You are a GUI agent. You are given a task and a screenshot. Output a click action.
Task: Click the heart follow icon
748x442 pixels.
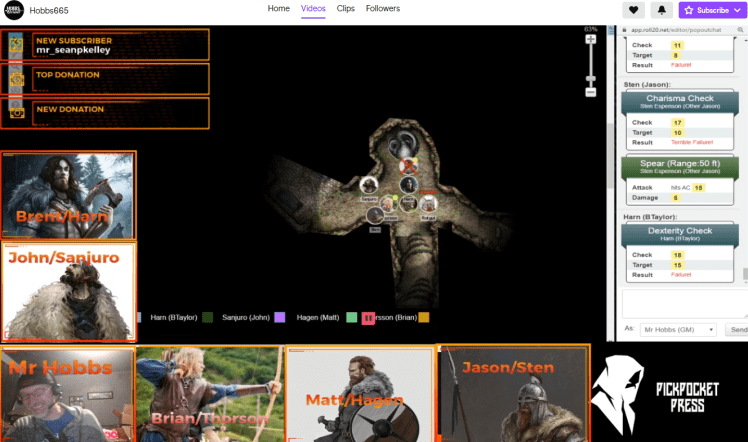click(633, 10)
